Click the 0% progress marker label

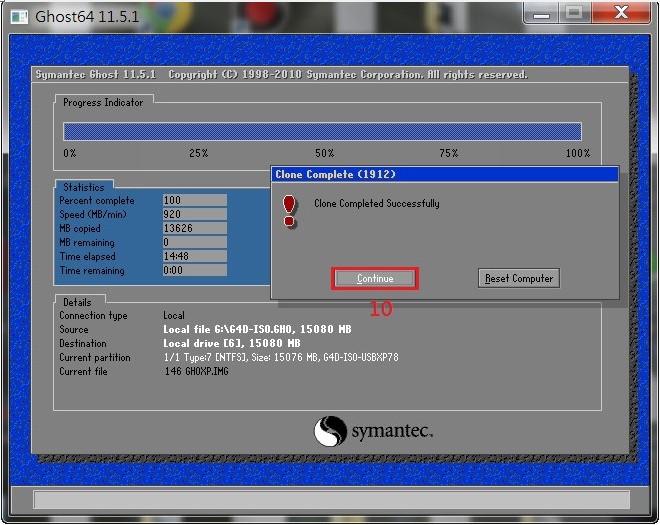point(70,153)
